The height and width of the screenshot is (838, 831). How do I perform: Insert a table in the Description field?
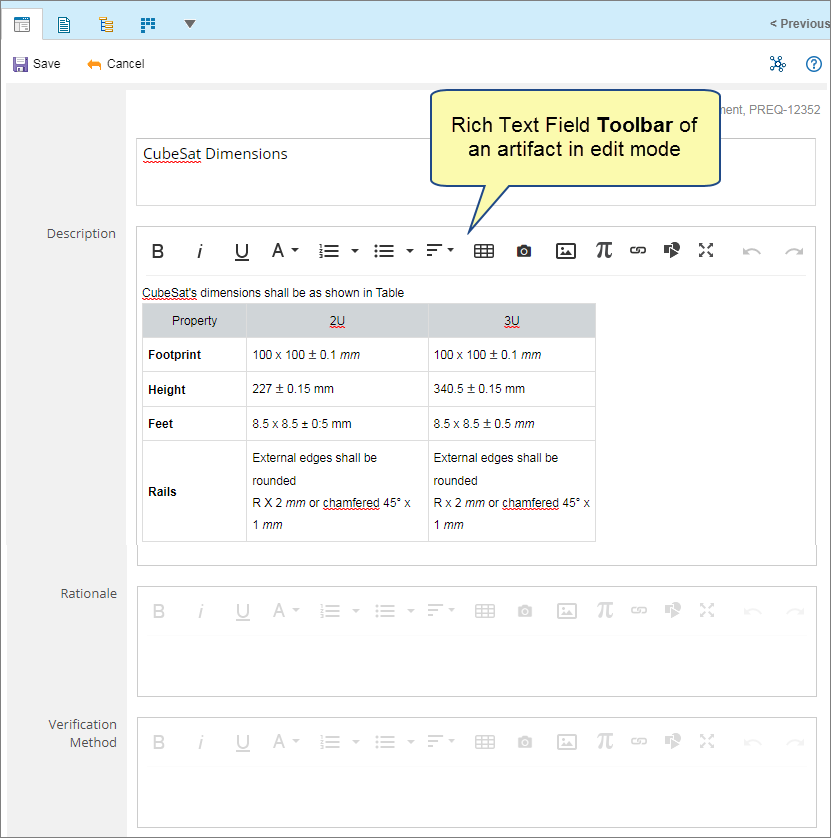tap(484, 251)
